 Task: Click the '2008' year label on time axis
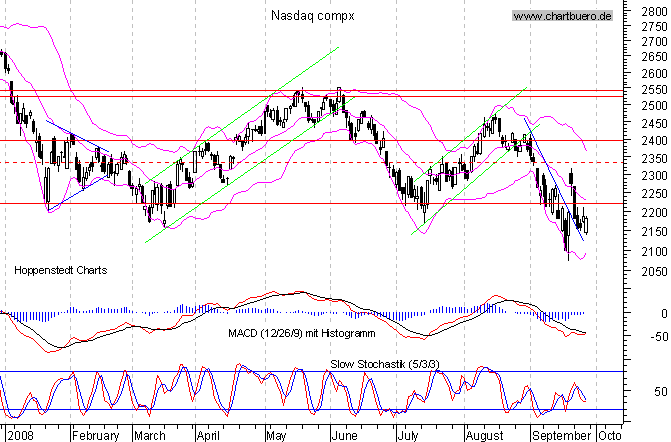tap(21, 435)
